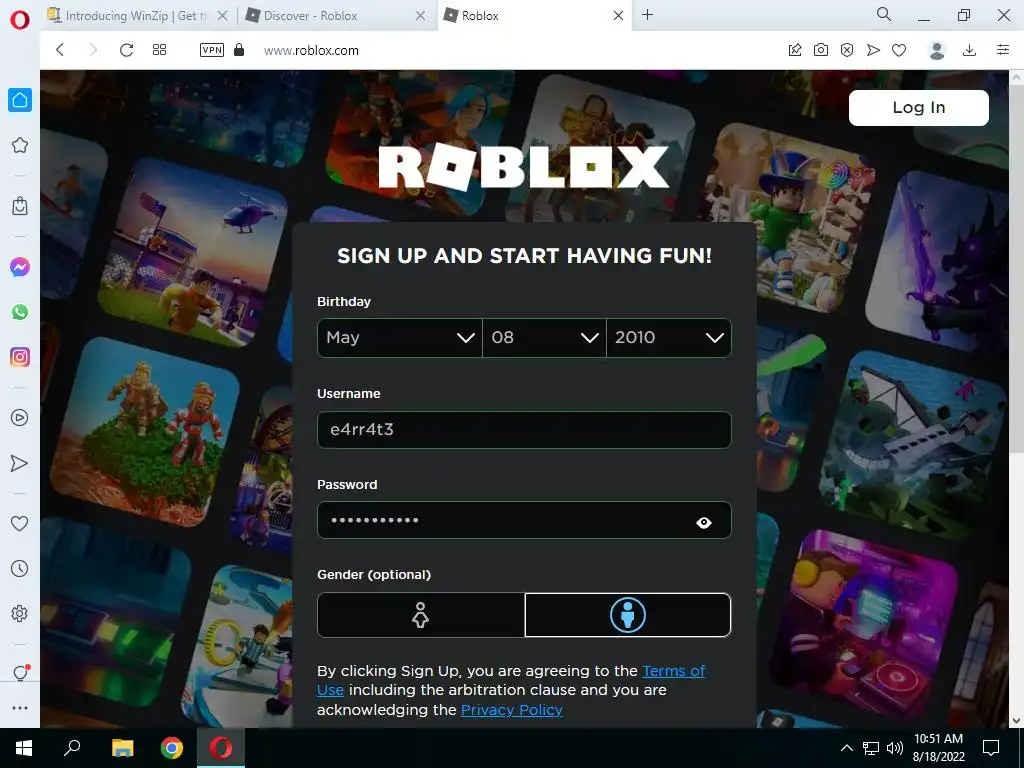Image resolution: width=1024 pixels, height=768 pixels.
Task: Reload the Roblox page
Action: (x=126, y=50)
